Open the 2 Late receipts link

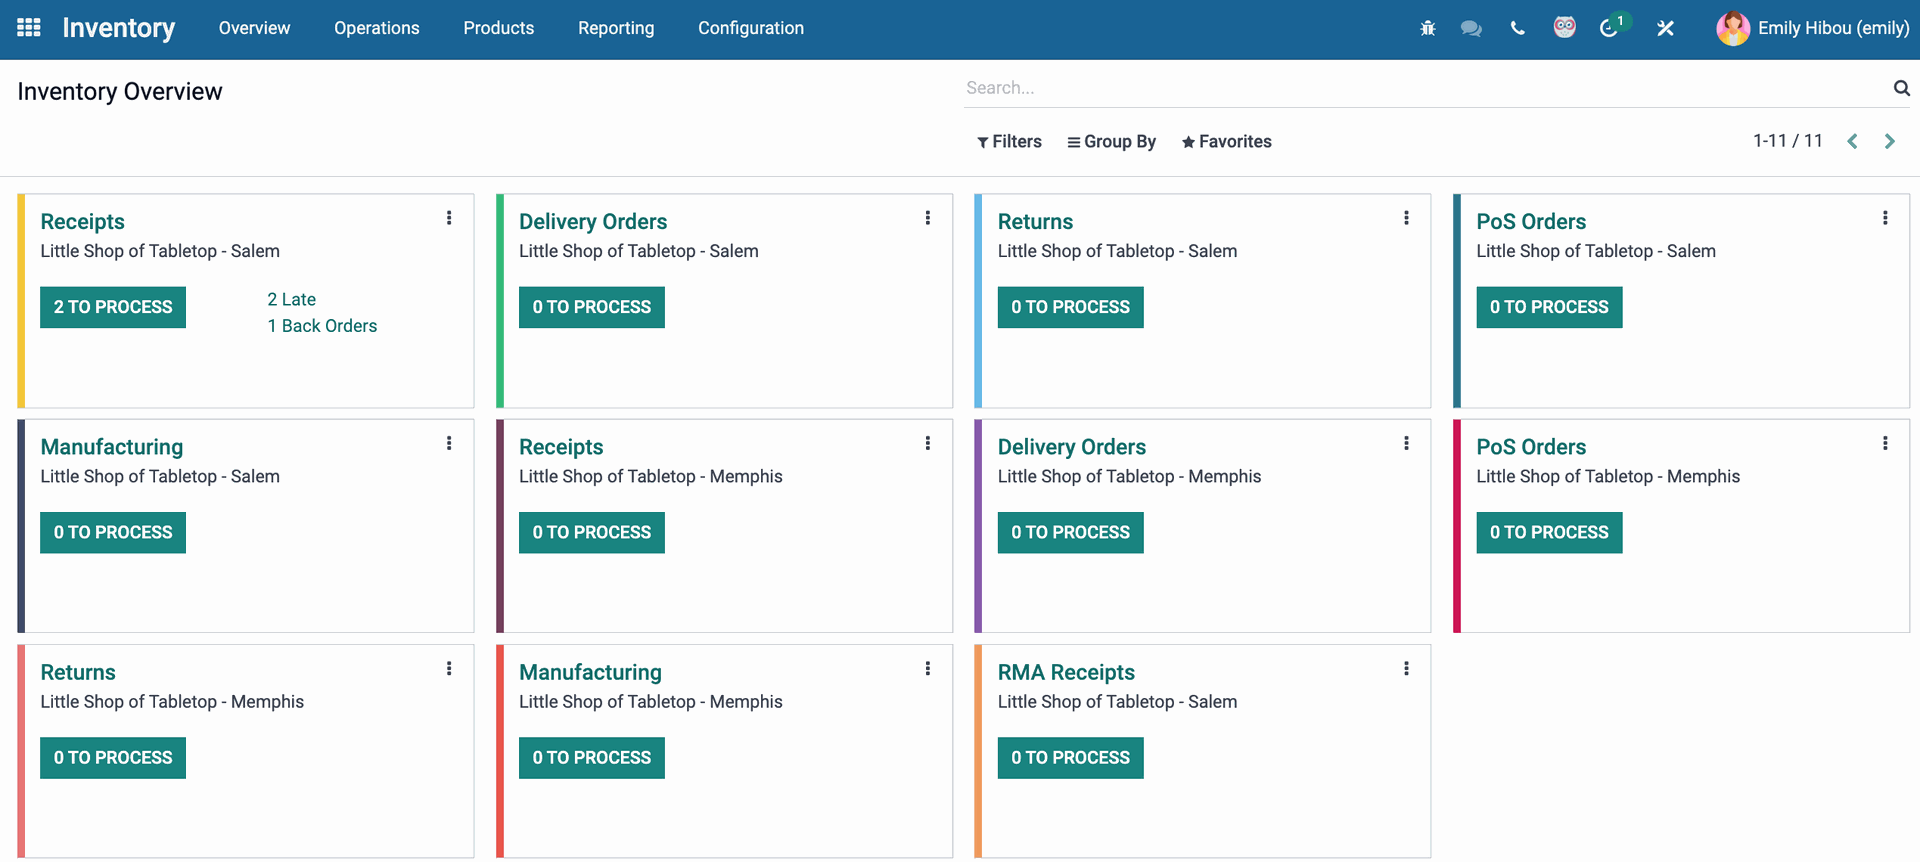pos(291,299)
